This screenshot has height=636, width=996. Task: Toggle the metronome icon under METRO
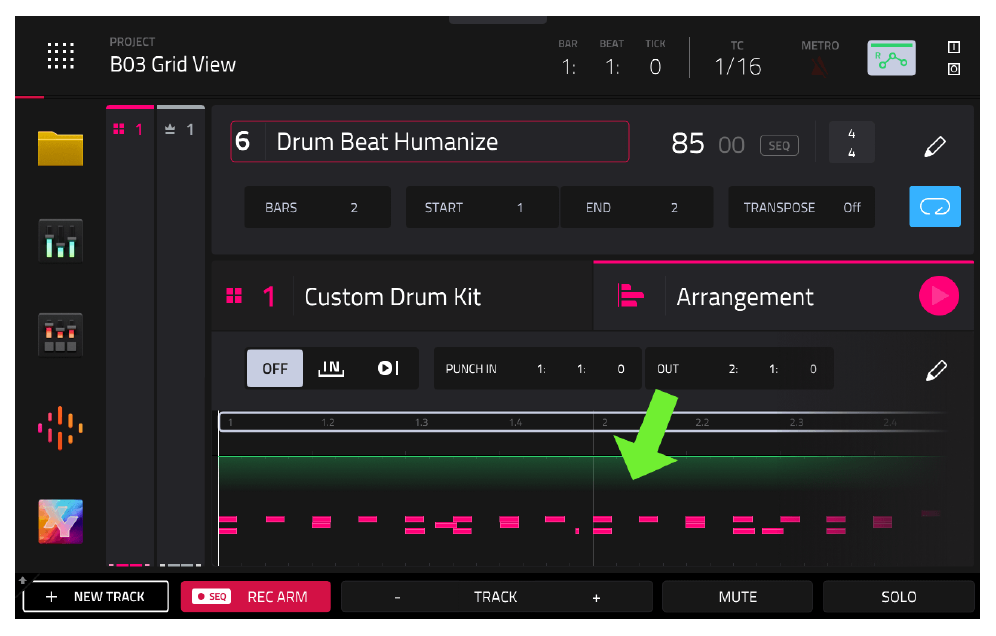tap(819, 67)
